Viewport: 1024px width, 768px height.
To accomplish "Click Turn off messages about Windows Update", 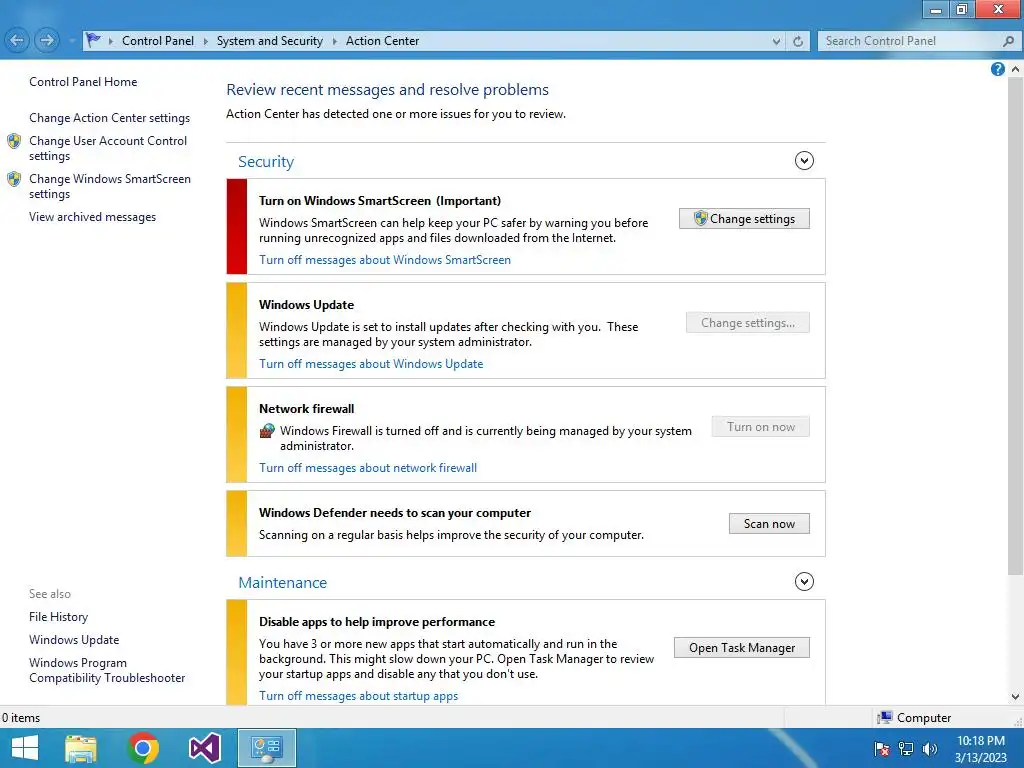I will point(371,364).
